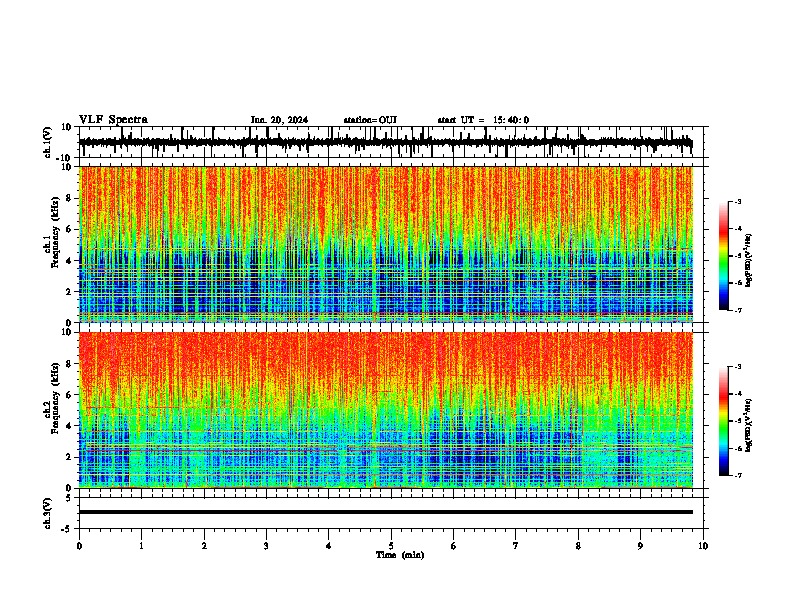This screenshot has height=612, width=792.
Task: Click the ch.3 flat black voltage trace
Action: 386,512
